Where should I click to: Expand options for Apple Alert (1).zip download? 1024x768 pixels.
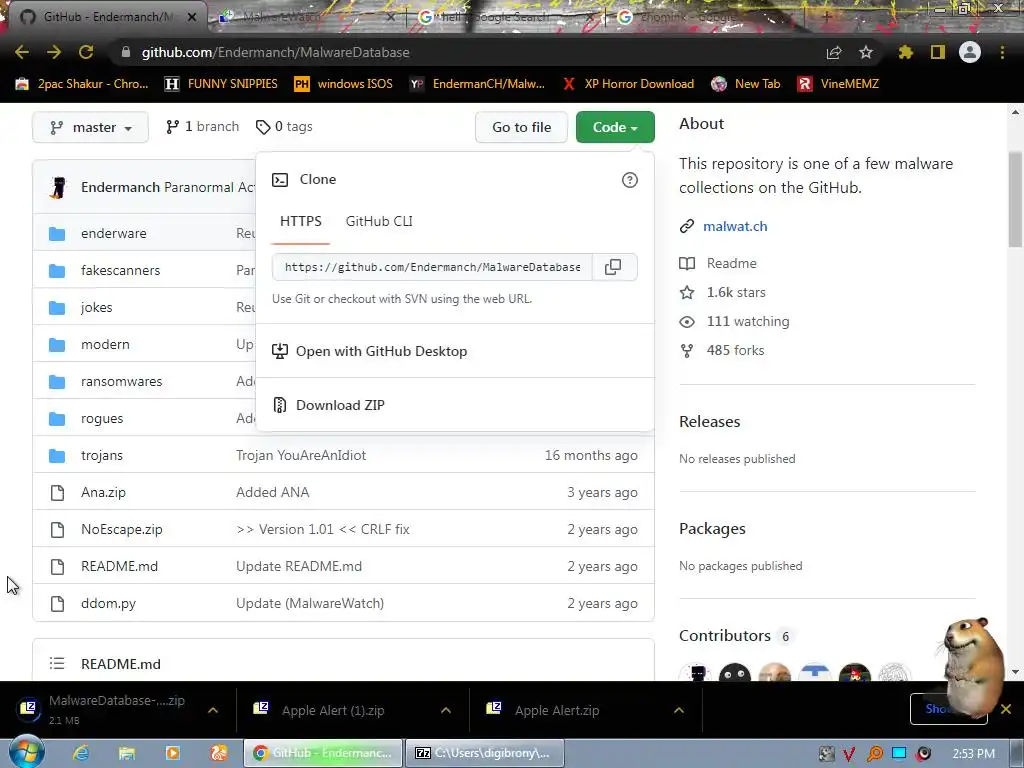[x=446, y=710]
